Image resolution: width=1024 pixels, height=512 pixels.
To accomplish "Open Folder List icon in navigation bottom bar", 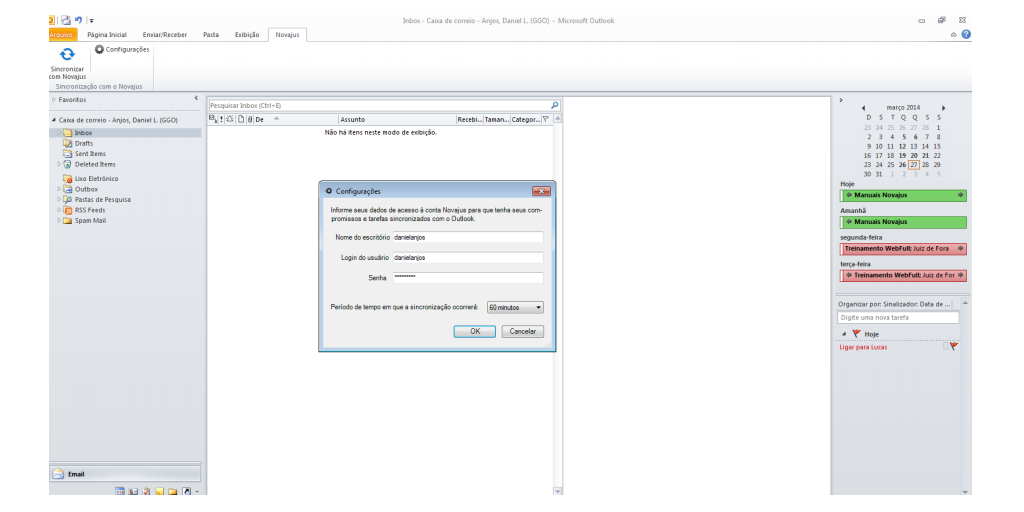I will tap(172, 491).
